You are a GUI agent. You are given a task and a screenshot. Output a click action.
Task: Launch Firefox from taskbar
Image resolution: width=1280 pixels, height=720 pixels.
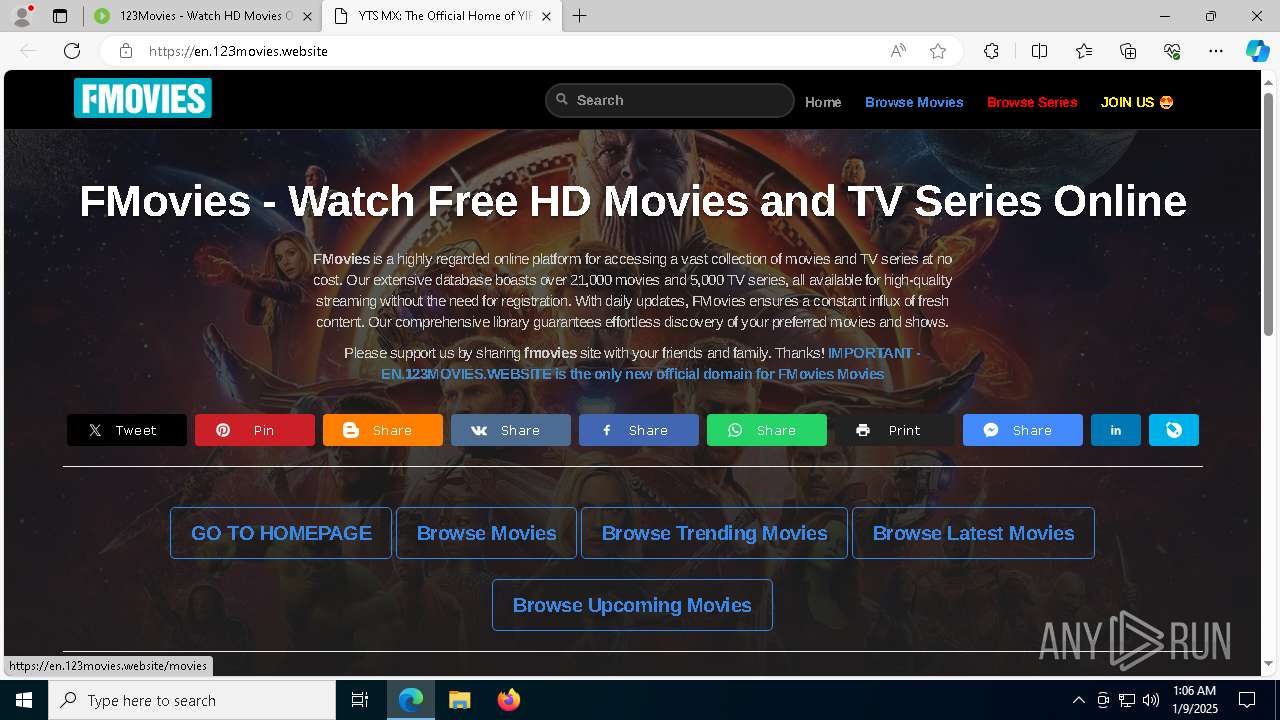(508, 700)
